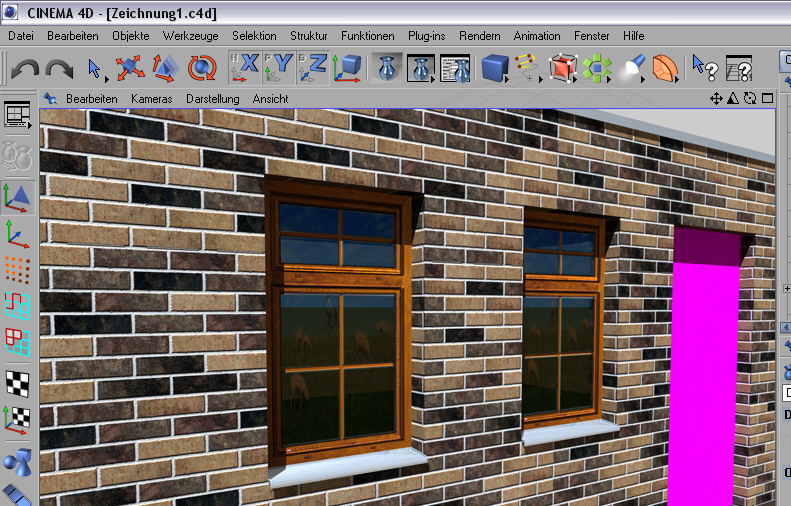
Task: Add a cube primitive object
Action: (495, 68)
